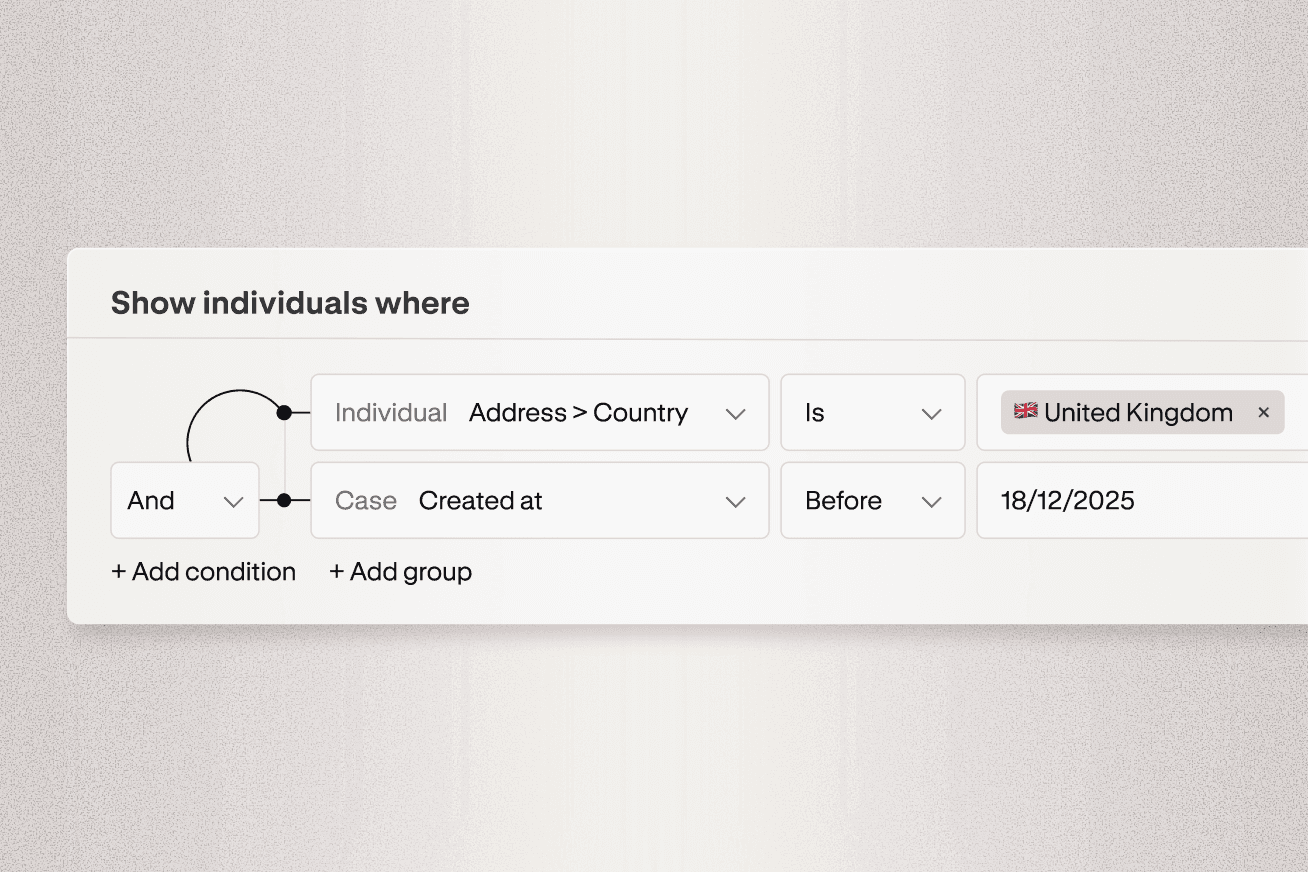Viewport: 1308px width, 872px height.
Task: Select the Address > Country field text
Action: [x=578, y=413]
